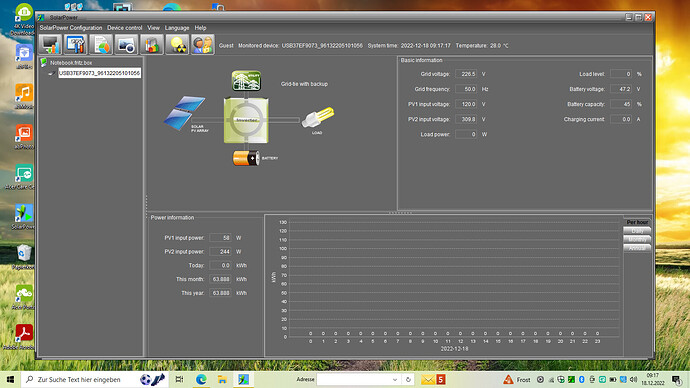
Task: Click the taskbar clock showing 09:17
Action: point(653,379)
